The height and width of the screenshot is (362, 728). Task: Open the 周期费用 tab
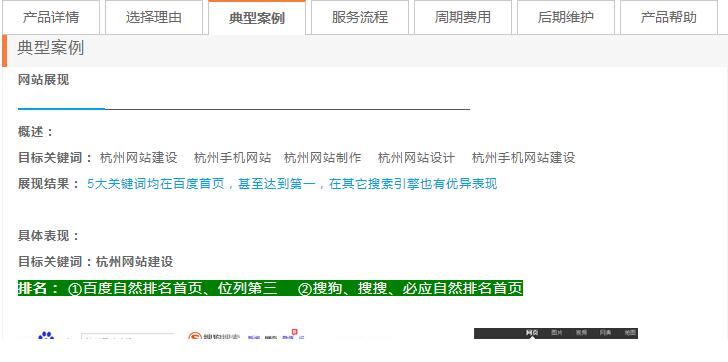coord(463,18)
